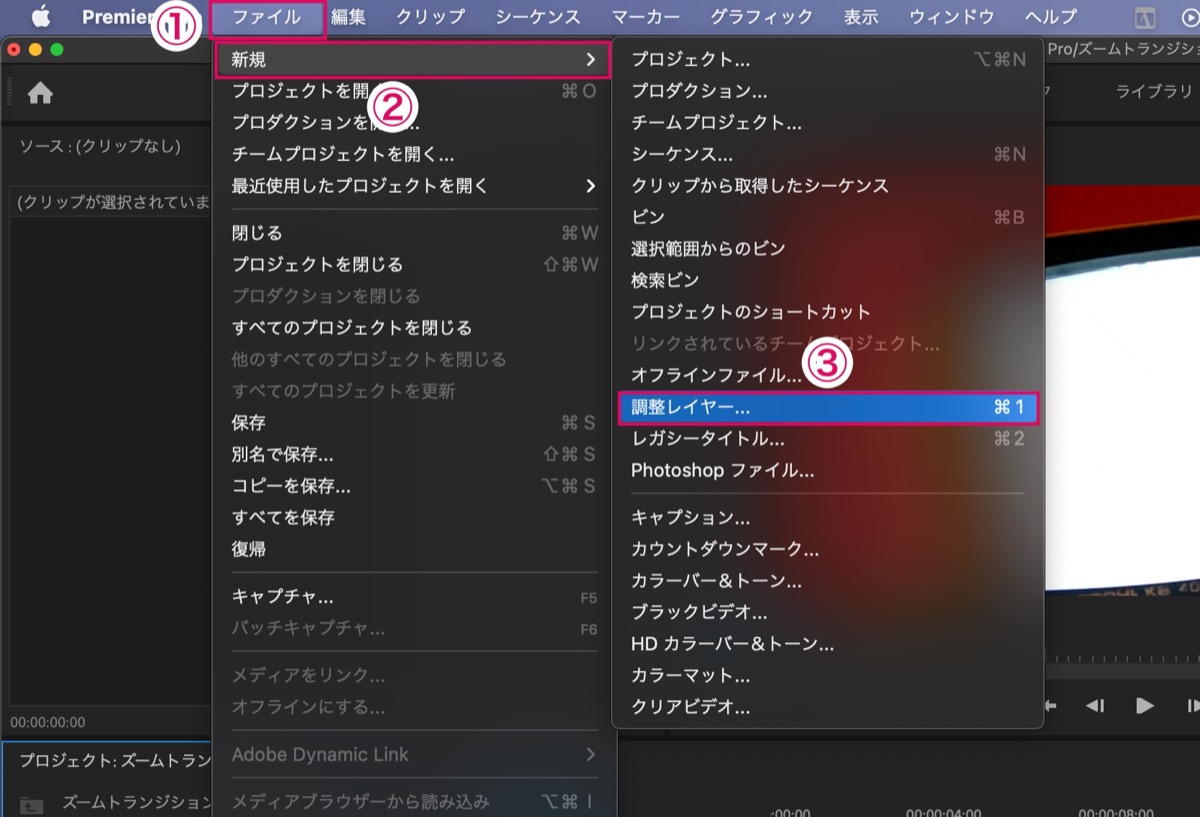Image resolution: width=1200 pixels, height=817 pixels.
Task: Step back one frame in monitor
Action: click(1096, 706)
